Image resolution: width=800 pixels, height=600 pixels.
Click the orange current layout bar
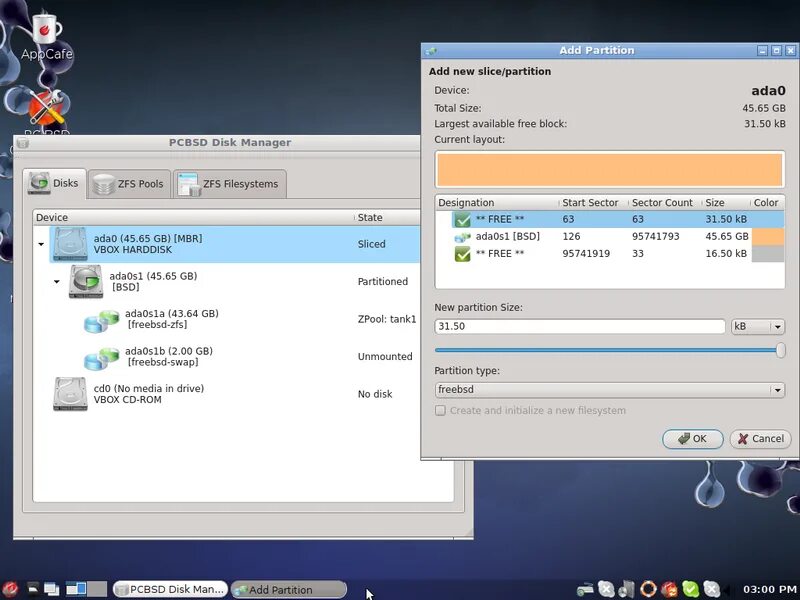[609, 169]
